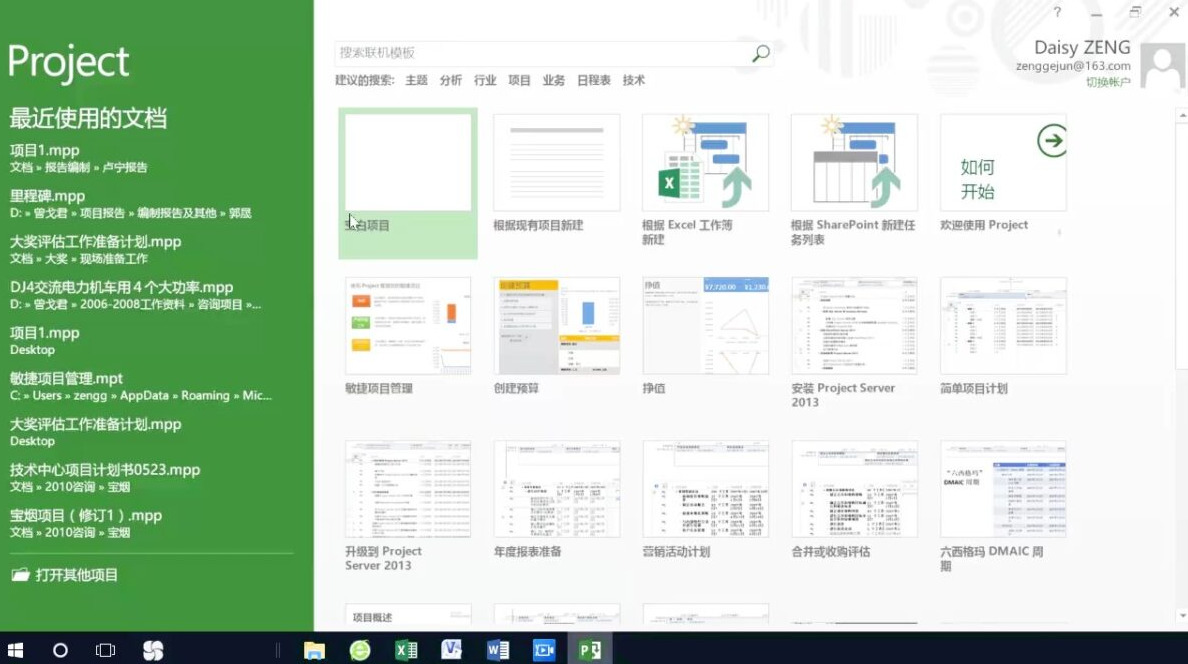Click the templates scrollbar up arrow

coord(1182,115)
